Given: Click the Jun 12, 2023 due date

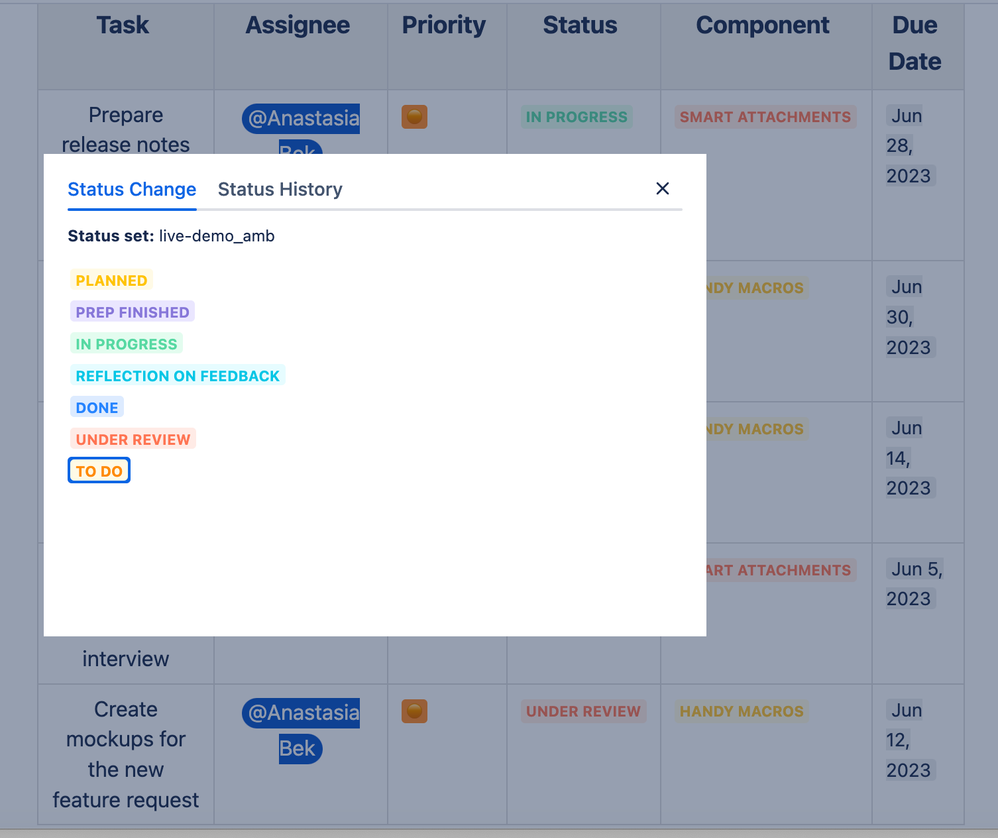Looking at the screenshot, I should point(909,740).
